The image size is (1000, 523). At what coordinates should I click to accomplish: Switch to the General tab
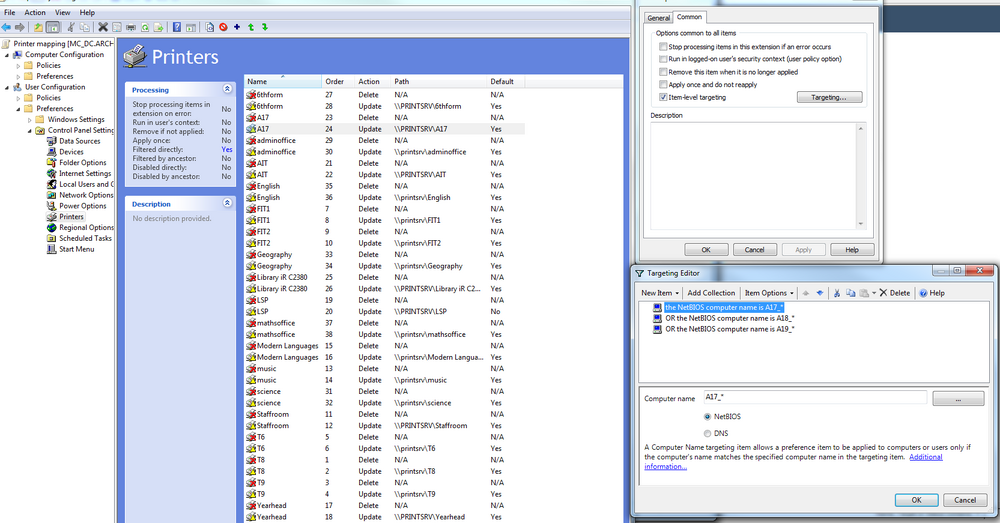pyautogui.click(x=658, y=18)
